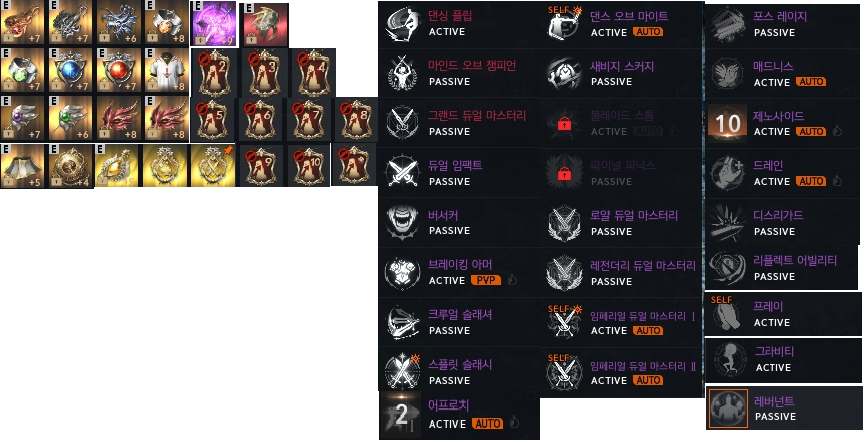Select the 포스 레이지 passive icon
This screenshot has height=442, width=865.
[x=728, y=24]
